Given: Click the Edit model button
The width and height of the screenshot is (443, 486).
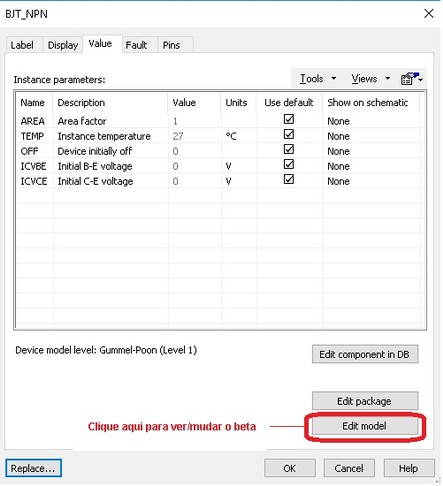Looking at the screenshot, I should pos(365,426).
